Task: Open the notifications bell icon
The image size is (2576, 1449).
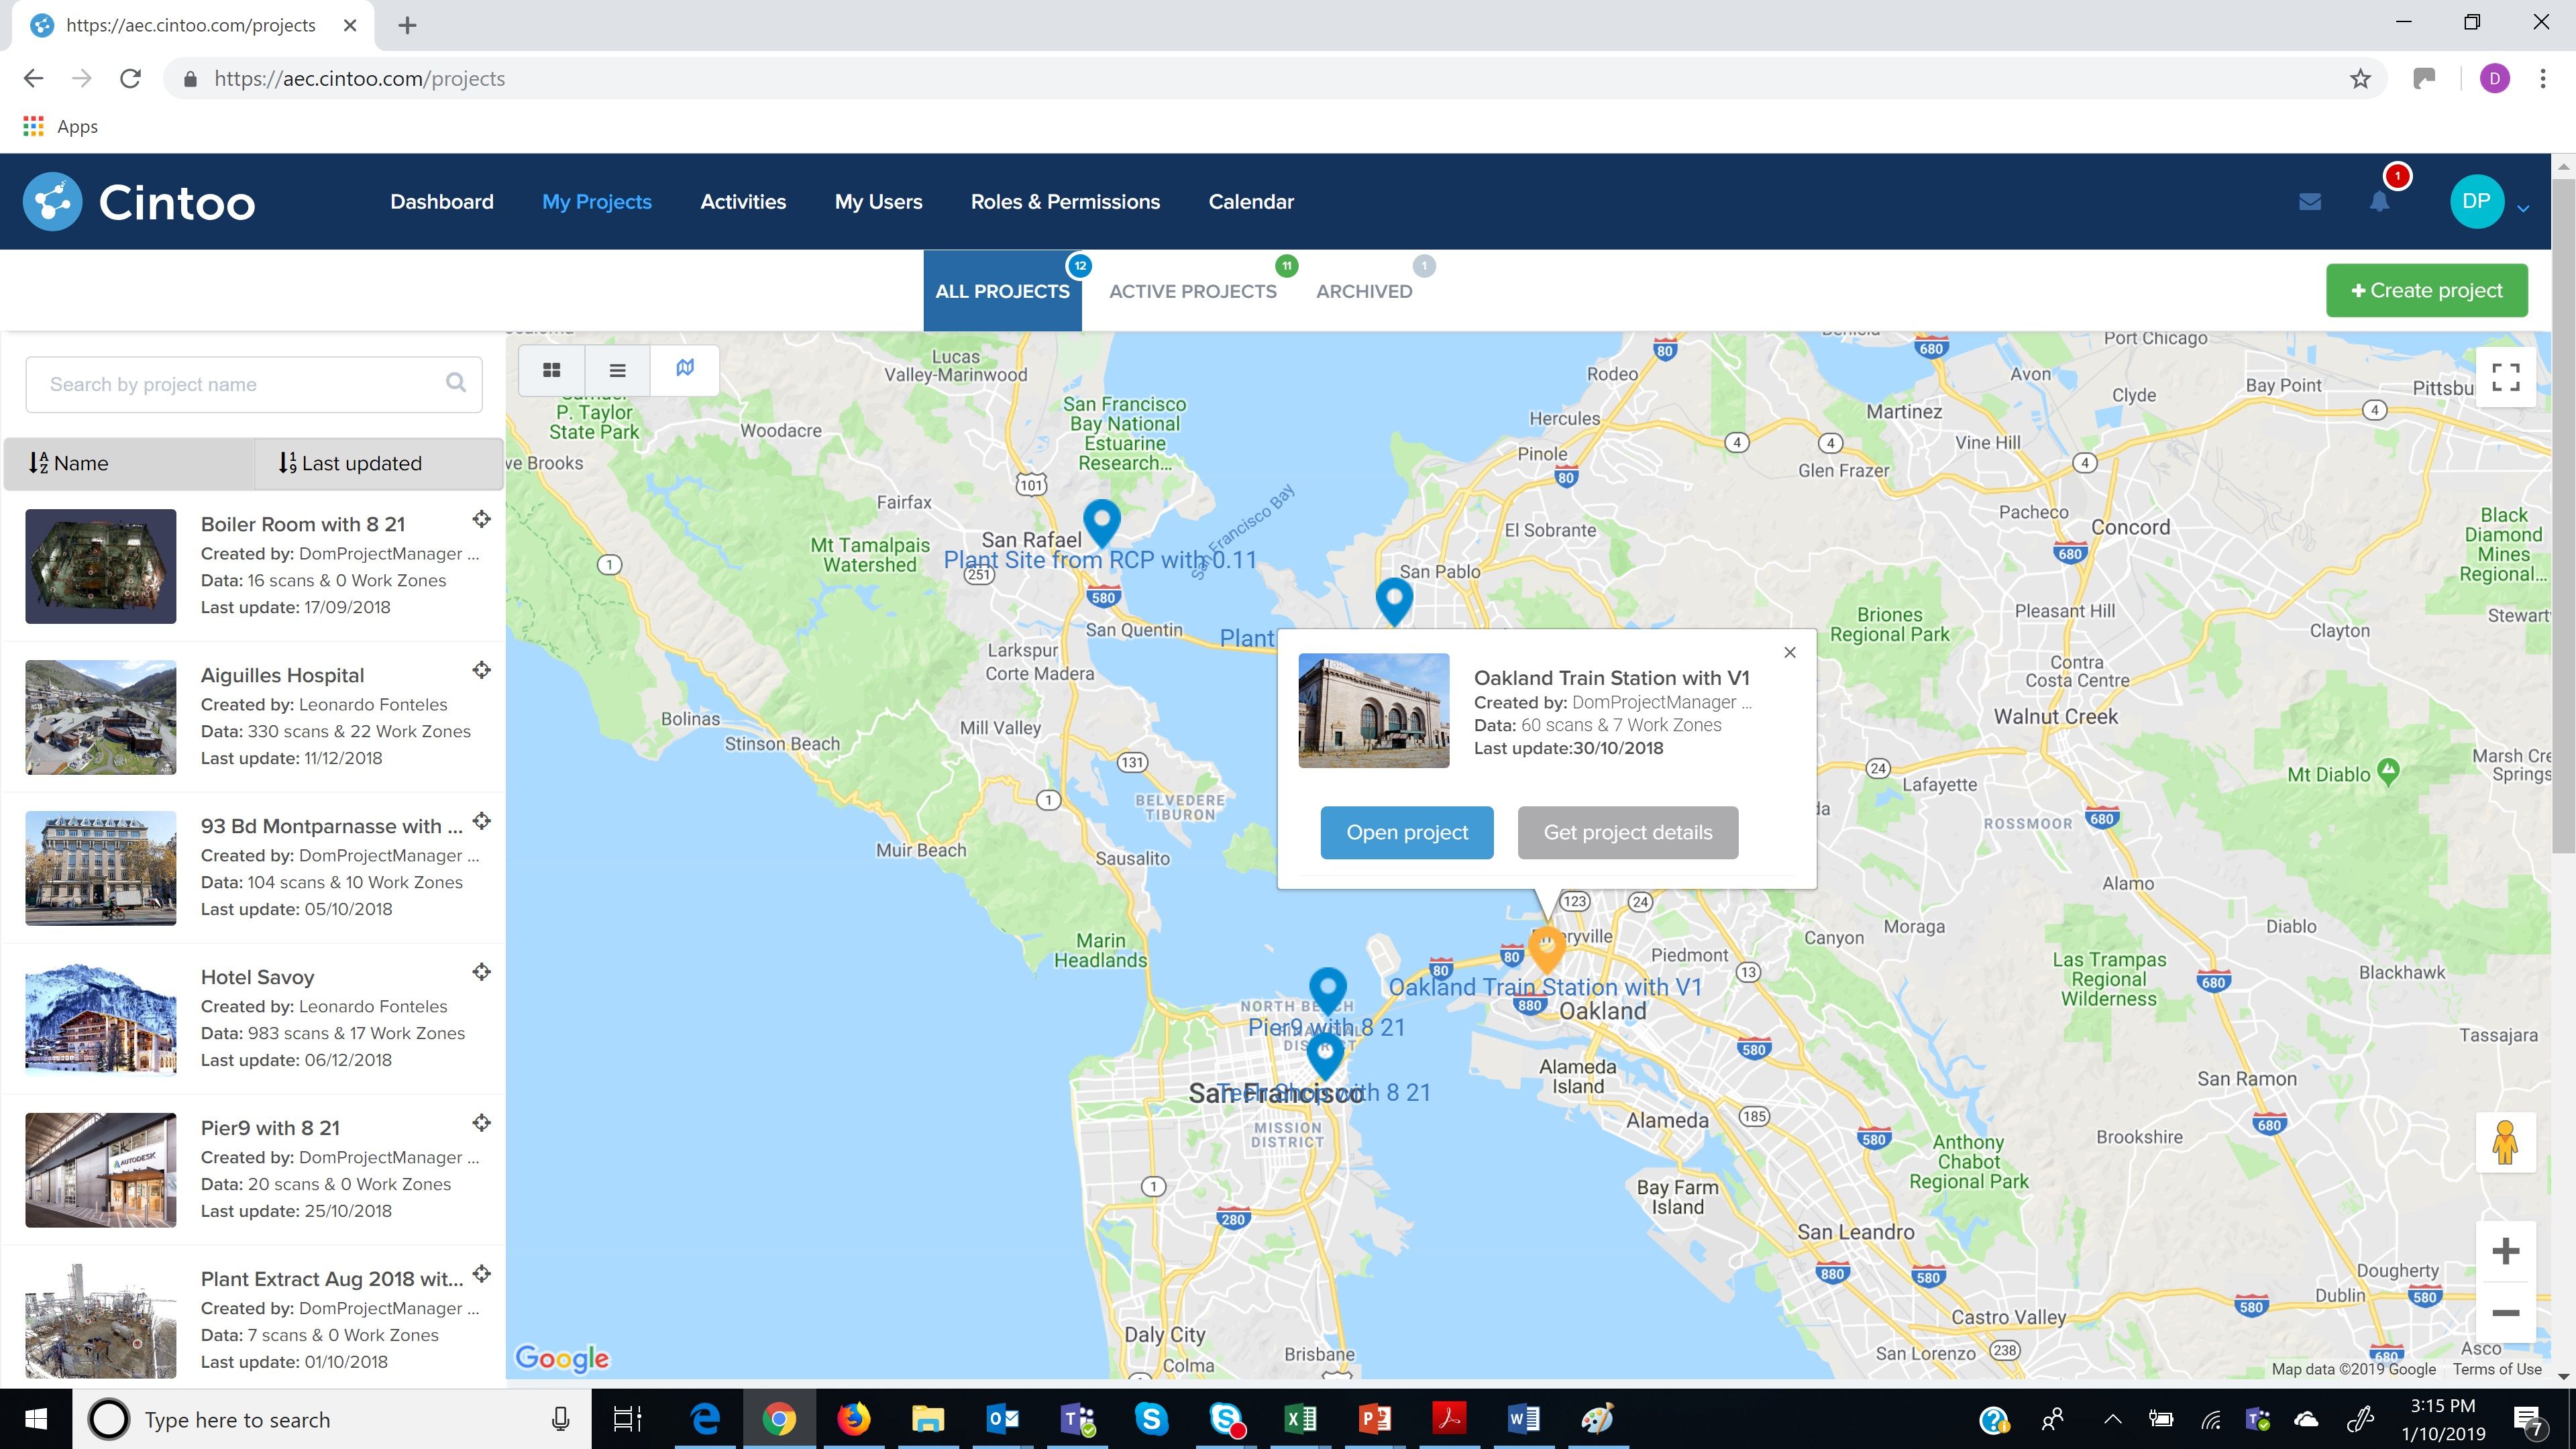Action: point(2379,202)
